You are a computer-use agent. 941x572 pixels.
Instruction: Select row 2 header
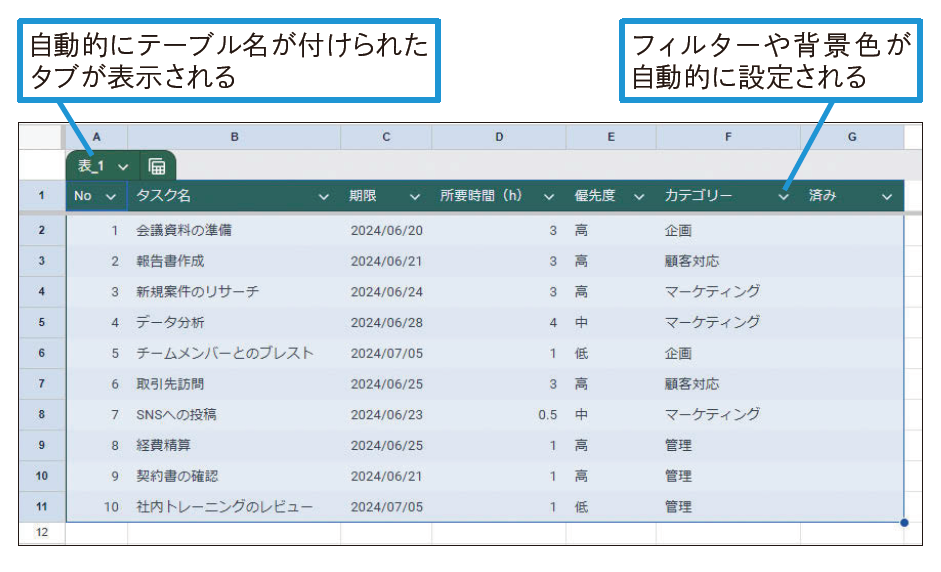(41, 230)
